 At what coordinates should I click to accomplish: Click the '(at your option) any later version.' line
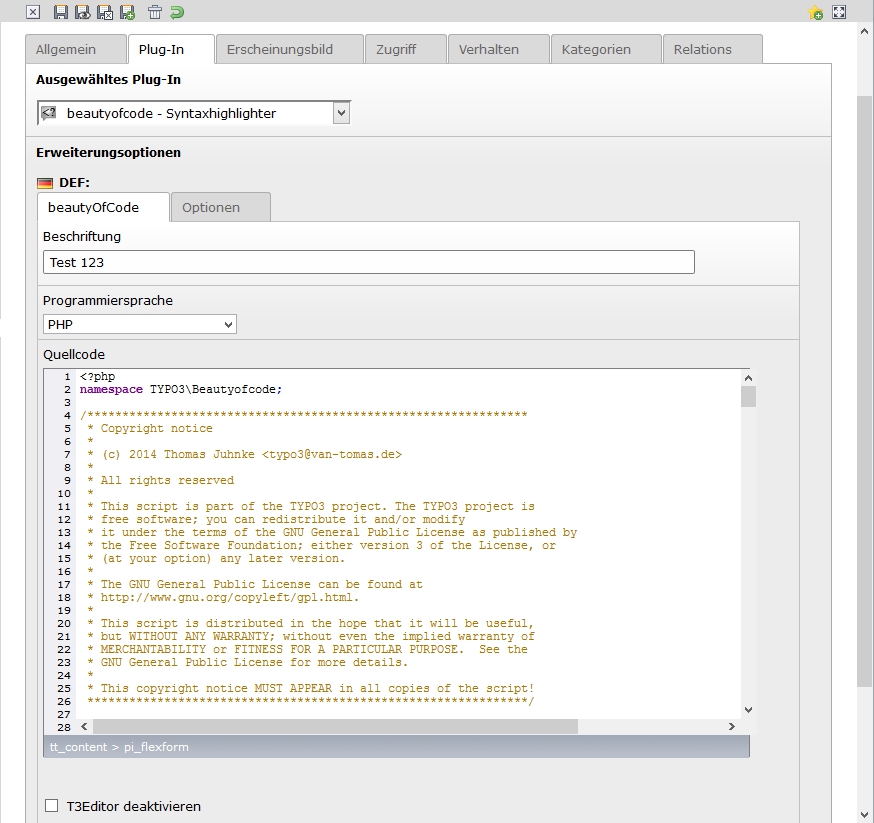click(x=216, y=558)
